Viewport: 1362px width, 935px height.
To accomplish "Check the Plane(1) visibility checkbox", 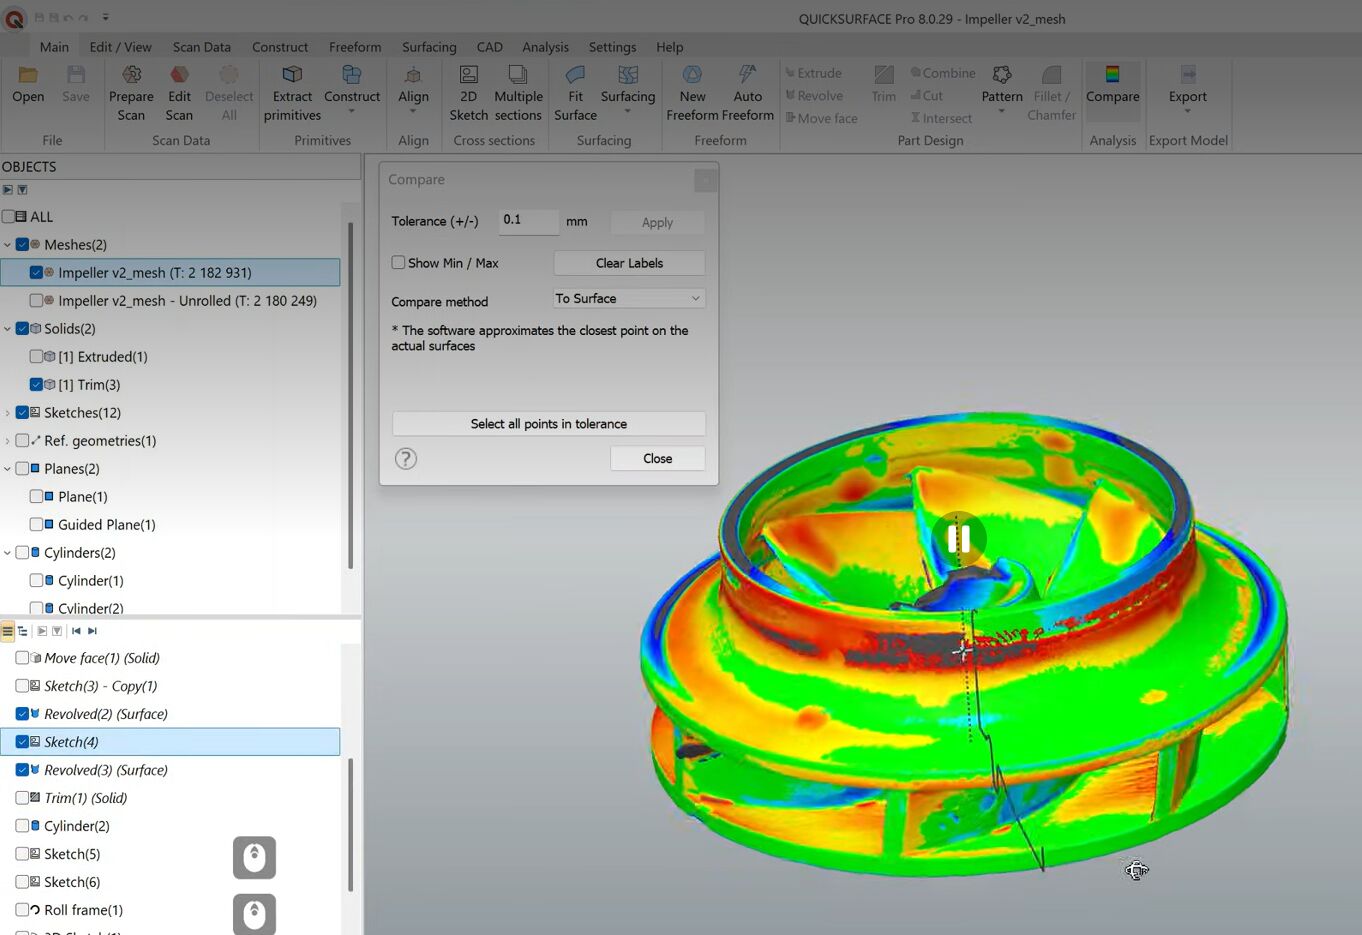I will [36, 497].
